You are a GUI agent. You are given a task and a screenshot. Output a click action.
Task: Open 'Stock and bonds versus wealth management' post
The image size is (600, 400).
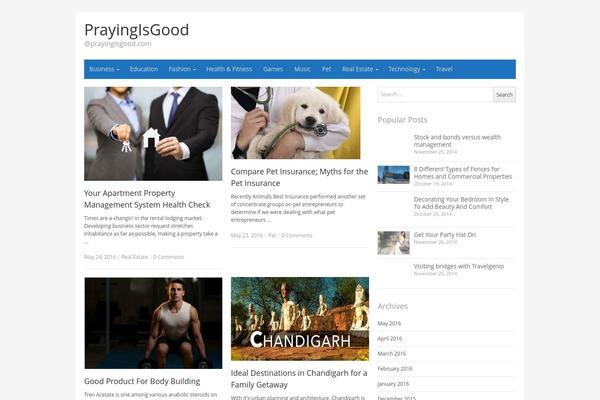[457, 141]
